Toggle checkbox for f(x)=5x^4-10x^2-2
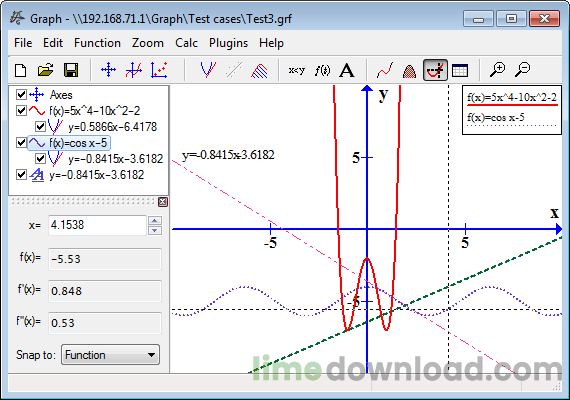This screenshot has height=400, width=570. pos(21,111)
